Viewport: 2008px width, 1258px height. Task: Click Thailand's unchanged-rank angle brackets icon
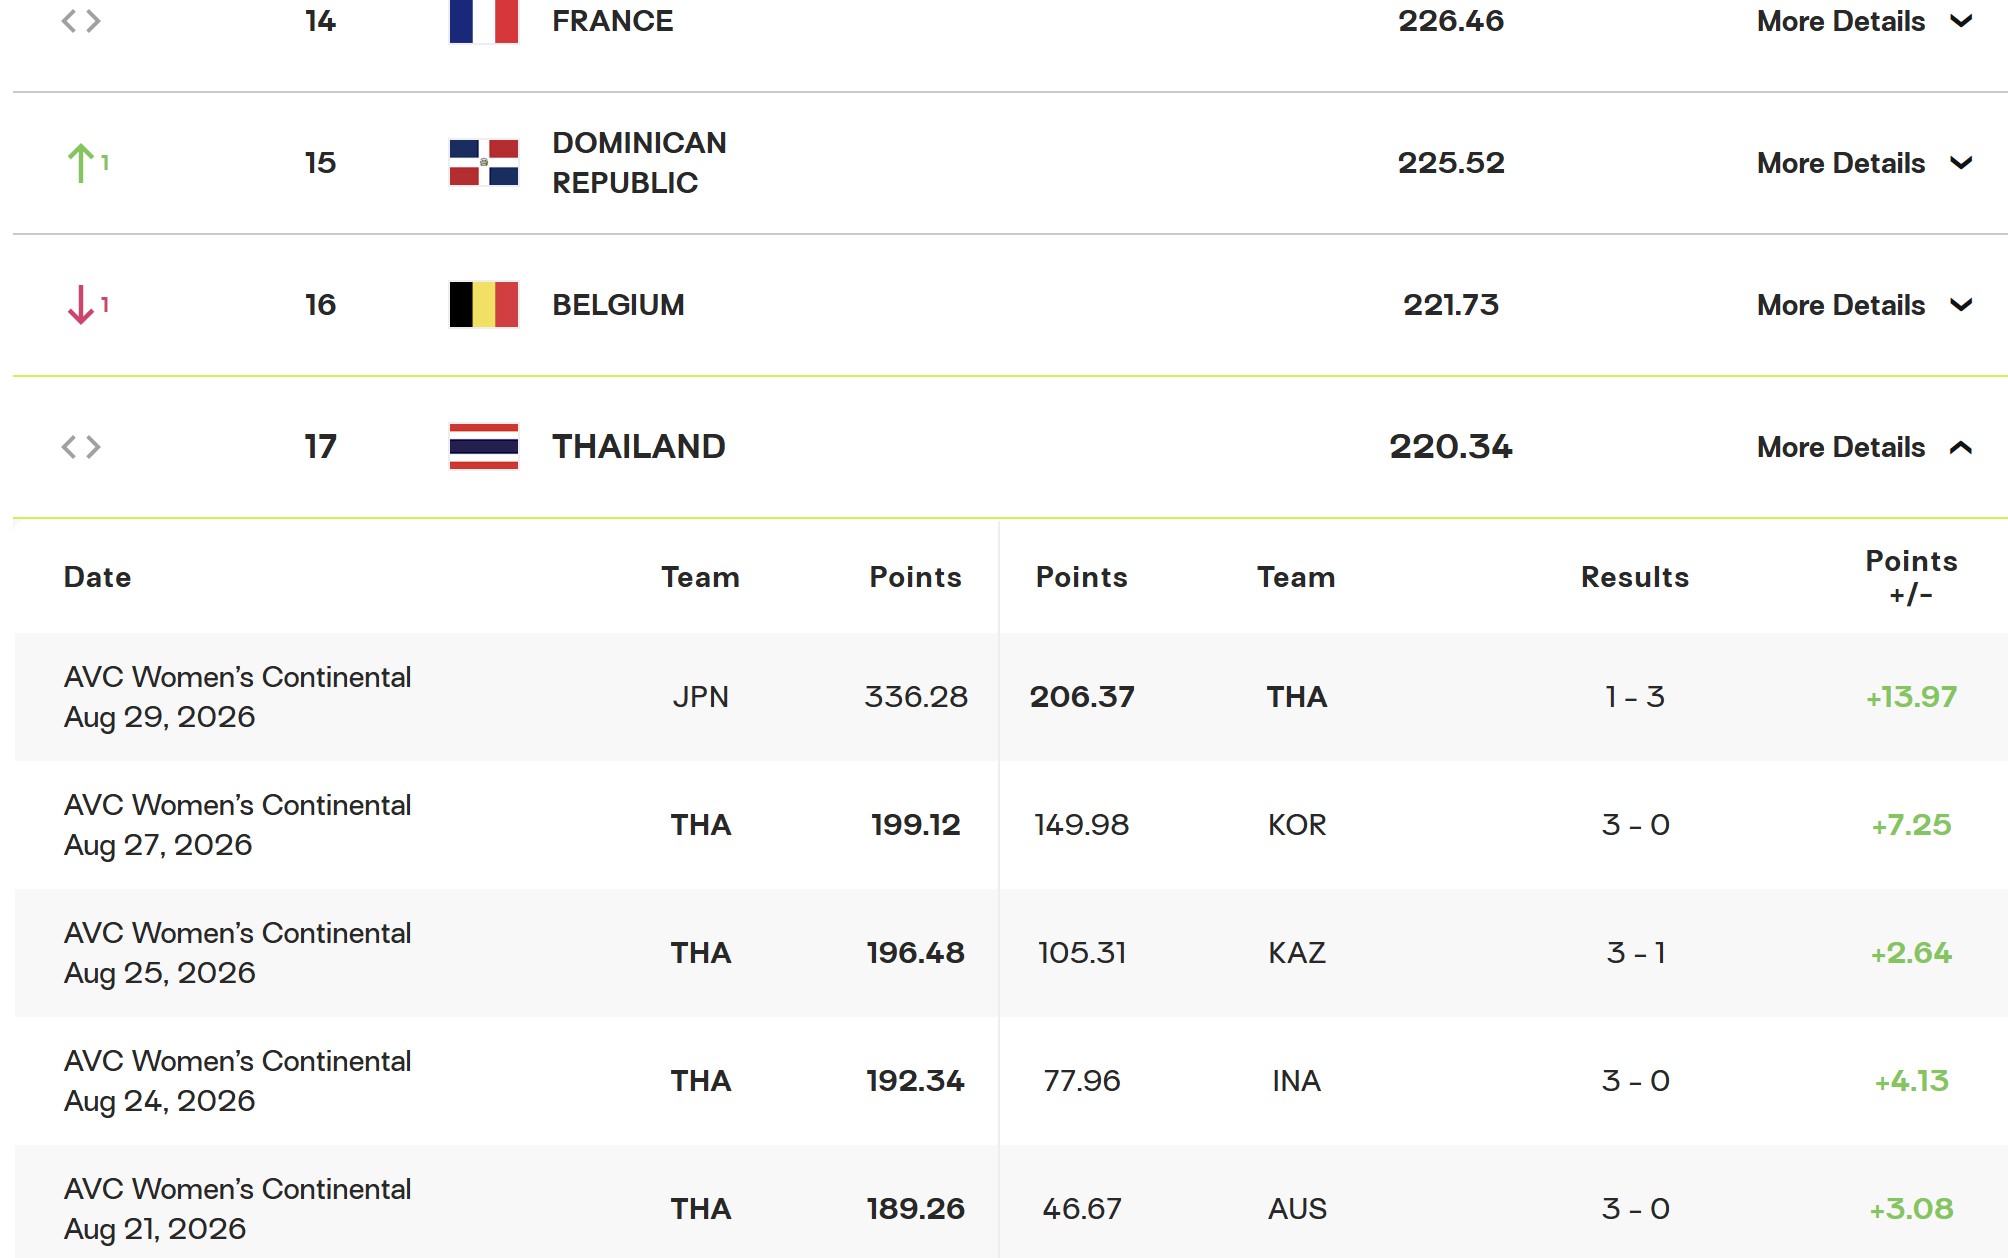pos(81,447)
